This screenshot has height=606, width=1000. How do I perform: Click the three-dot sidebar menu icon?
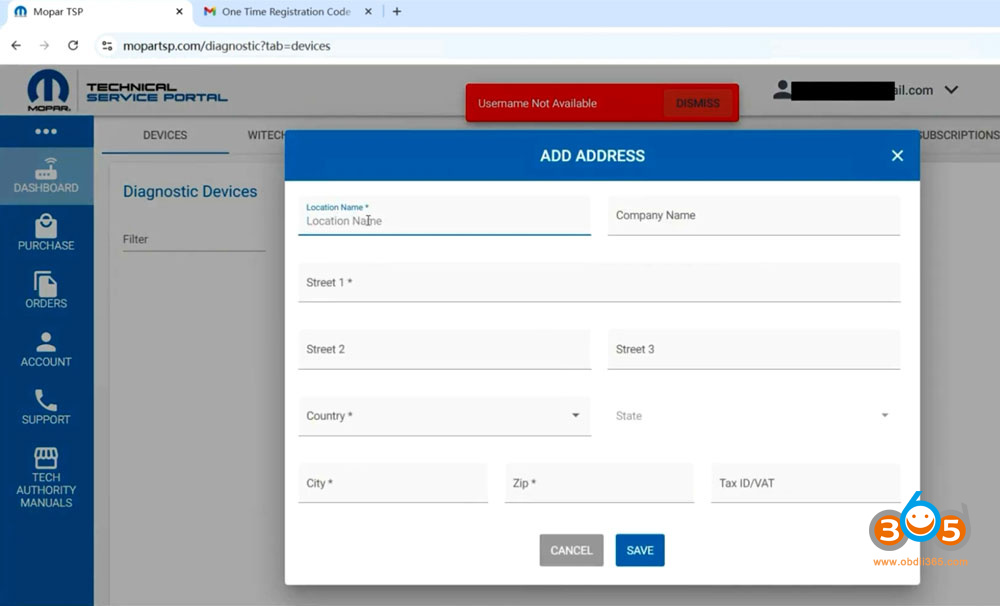pyautogui.click(x=46, y=131)
